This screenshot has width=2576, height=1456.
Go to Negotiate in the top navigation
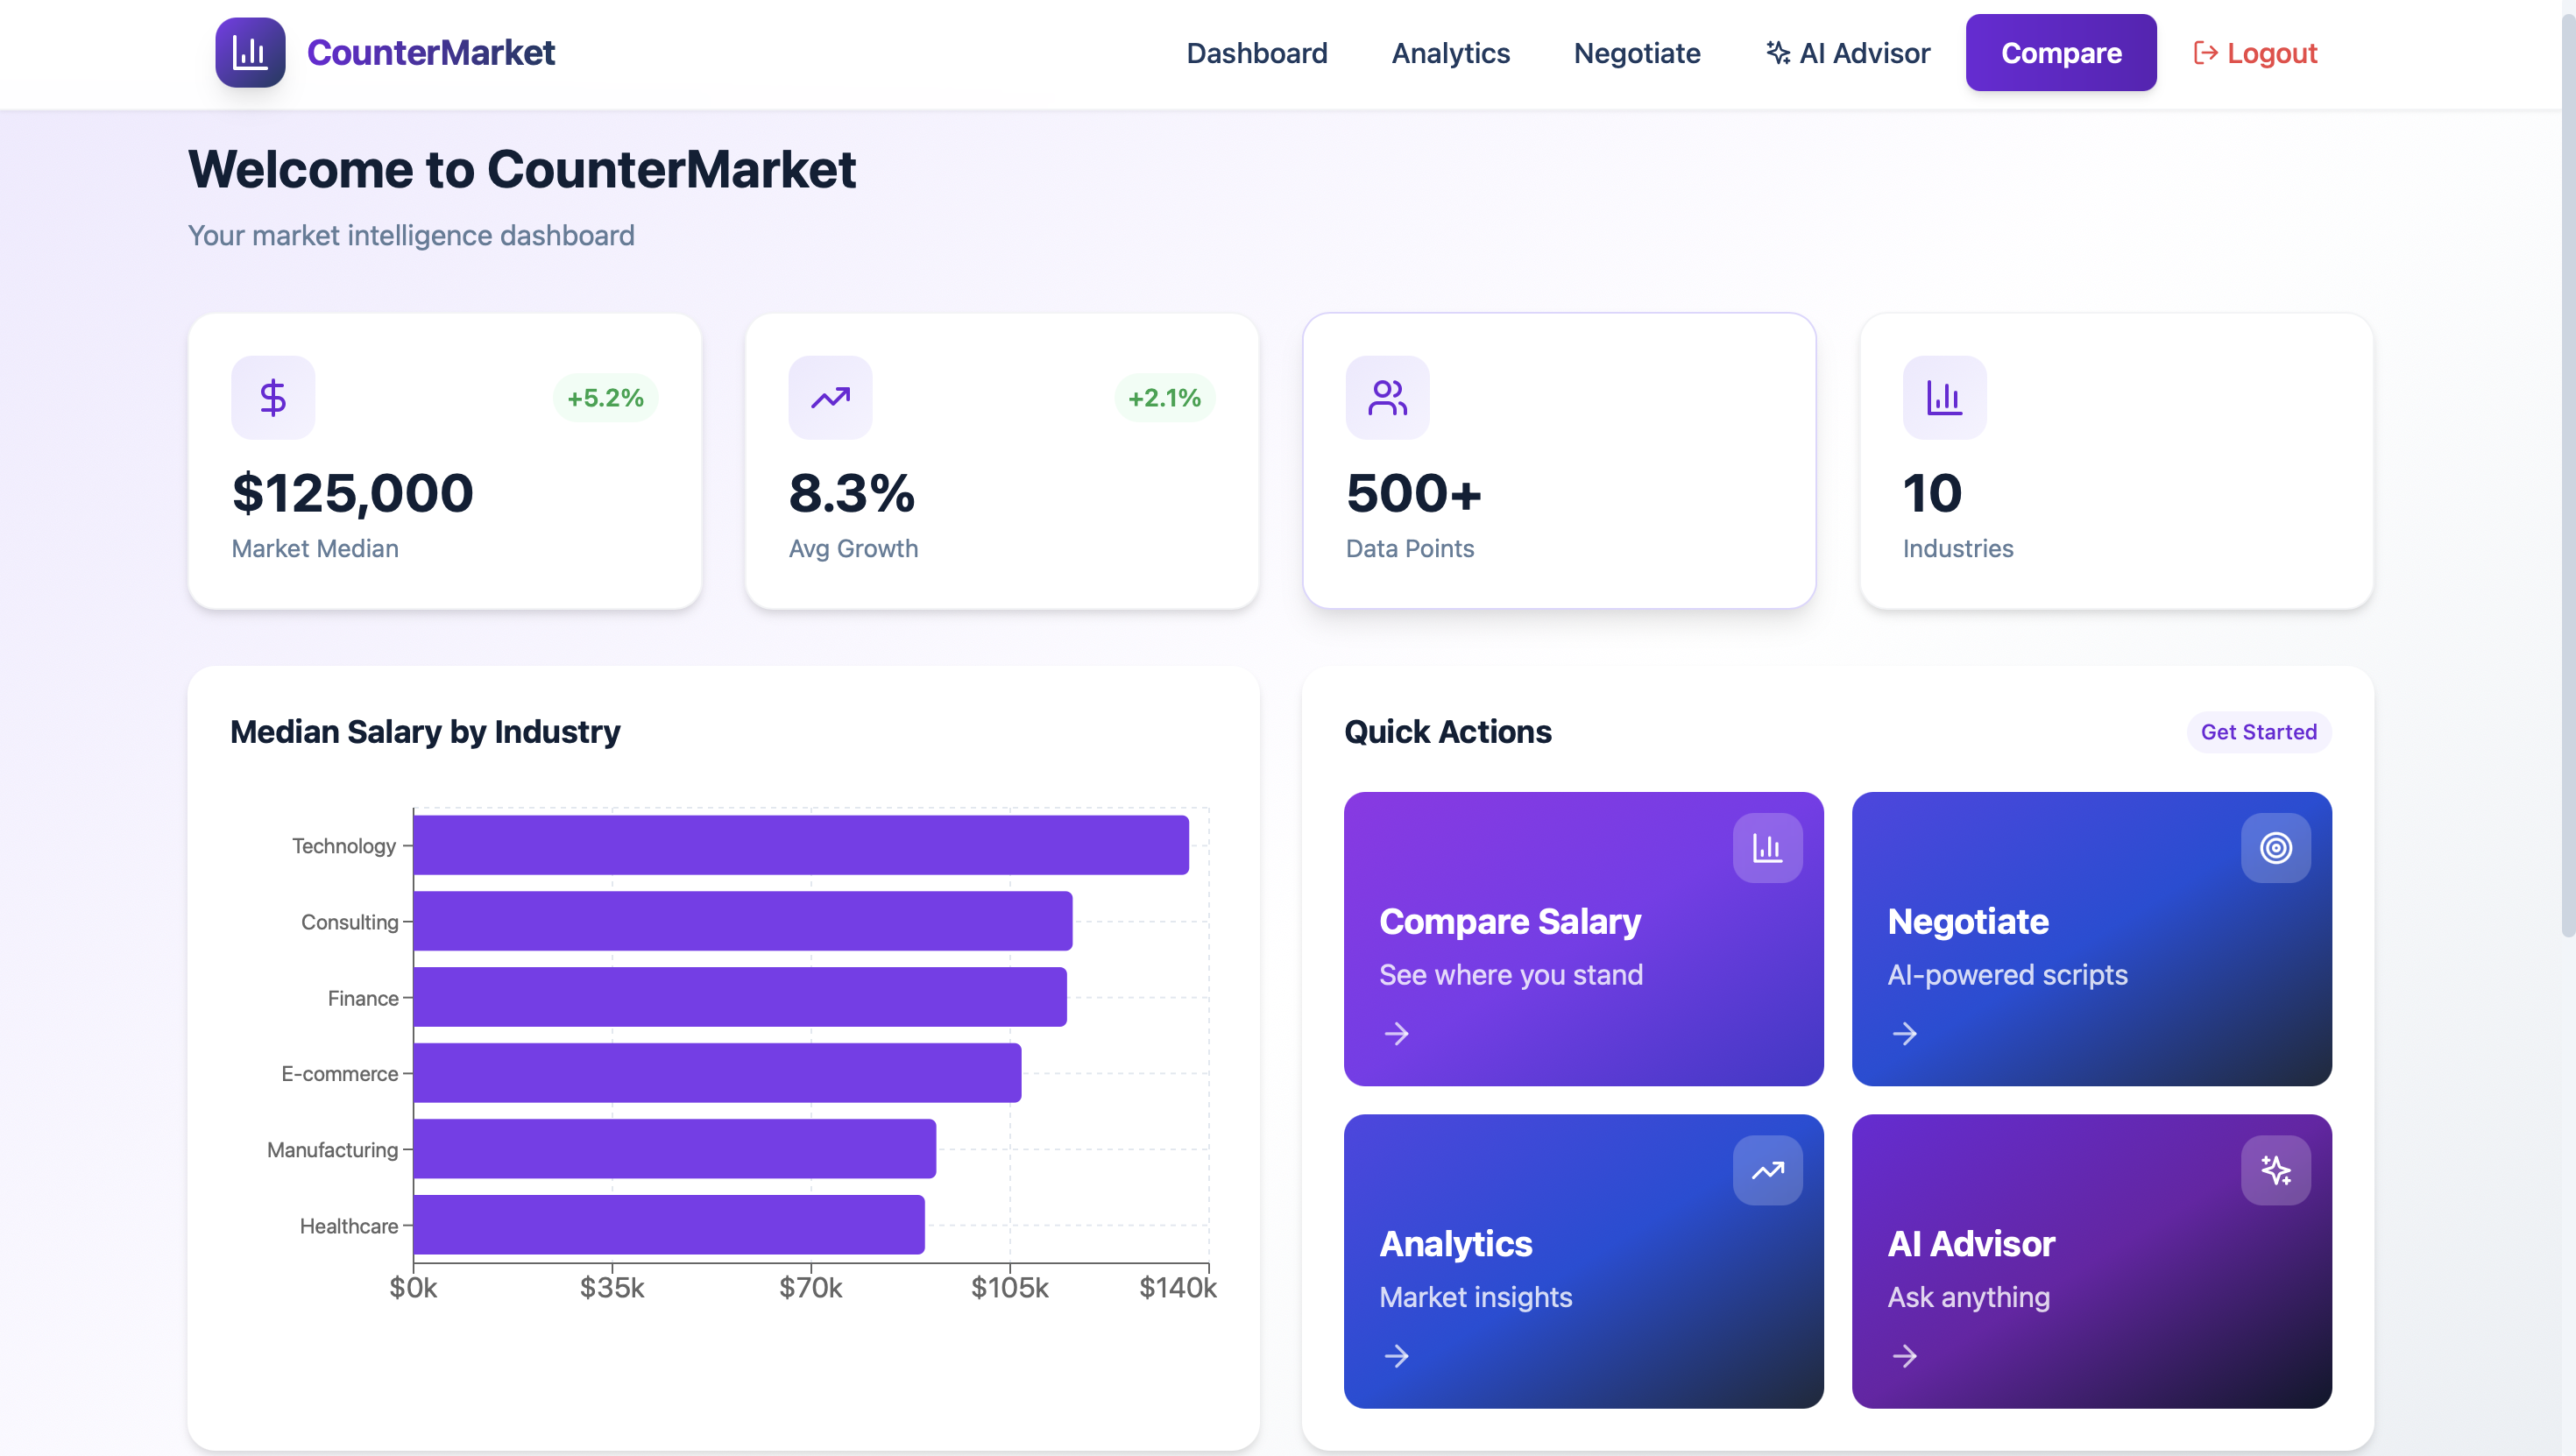pyautogui.click(x=1636, y=53)
